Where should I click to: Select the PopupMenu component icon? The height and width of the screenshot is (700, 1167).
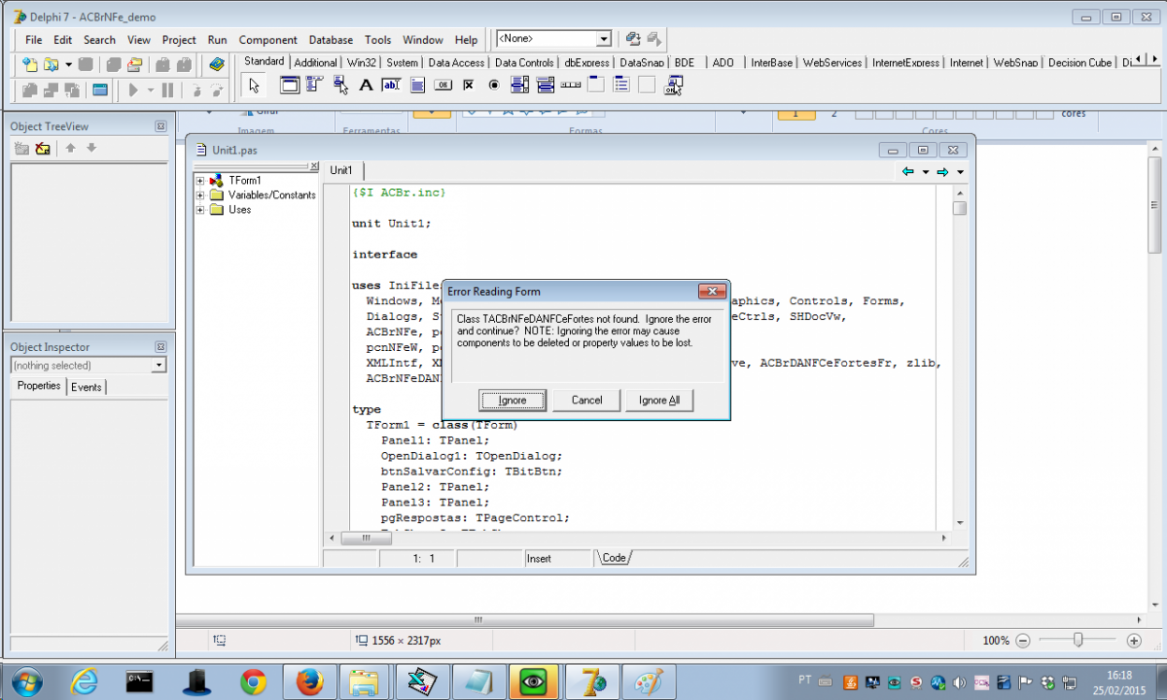coord(340,85)
